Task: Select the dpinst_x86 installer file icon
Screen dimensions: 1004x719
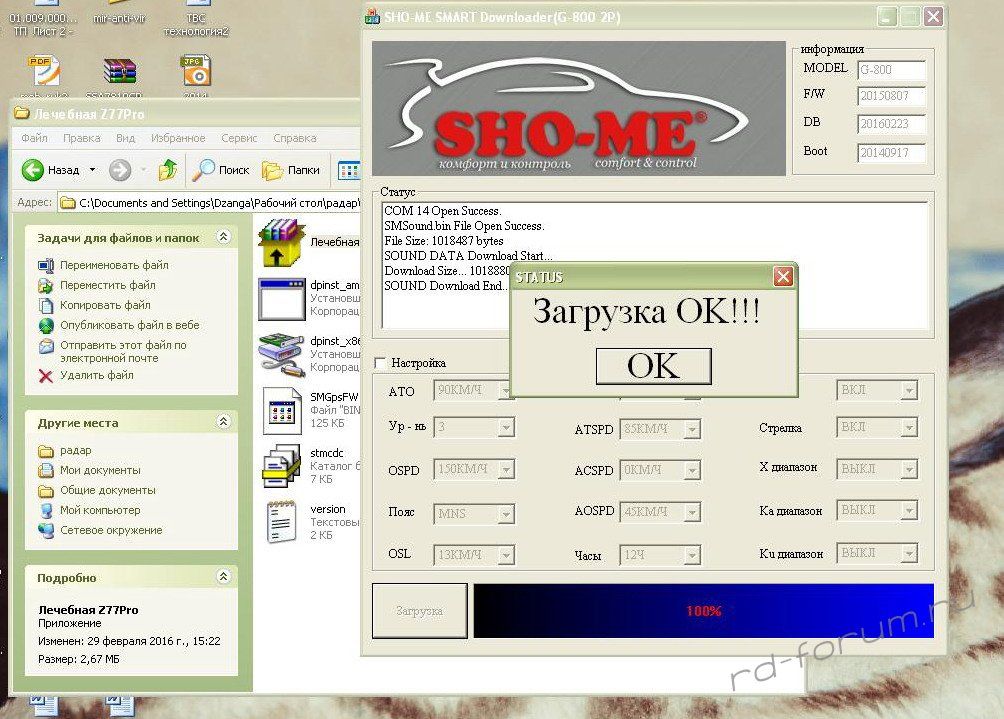Action: [281, 354]
